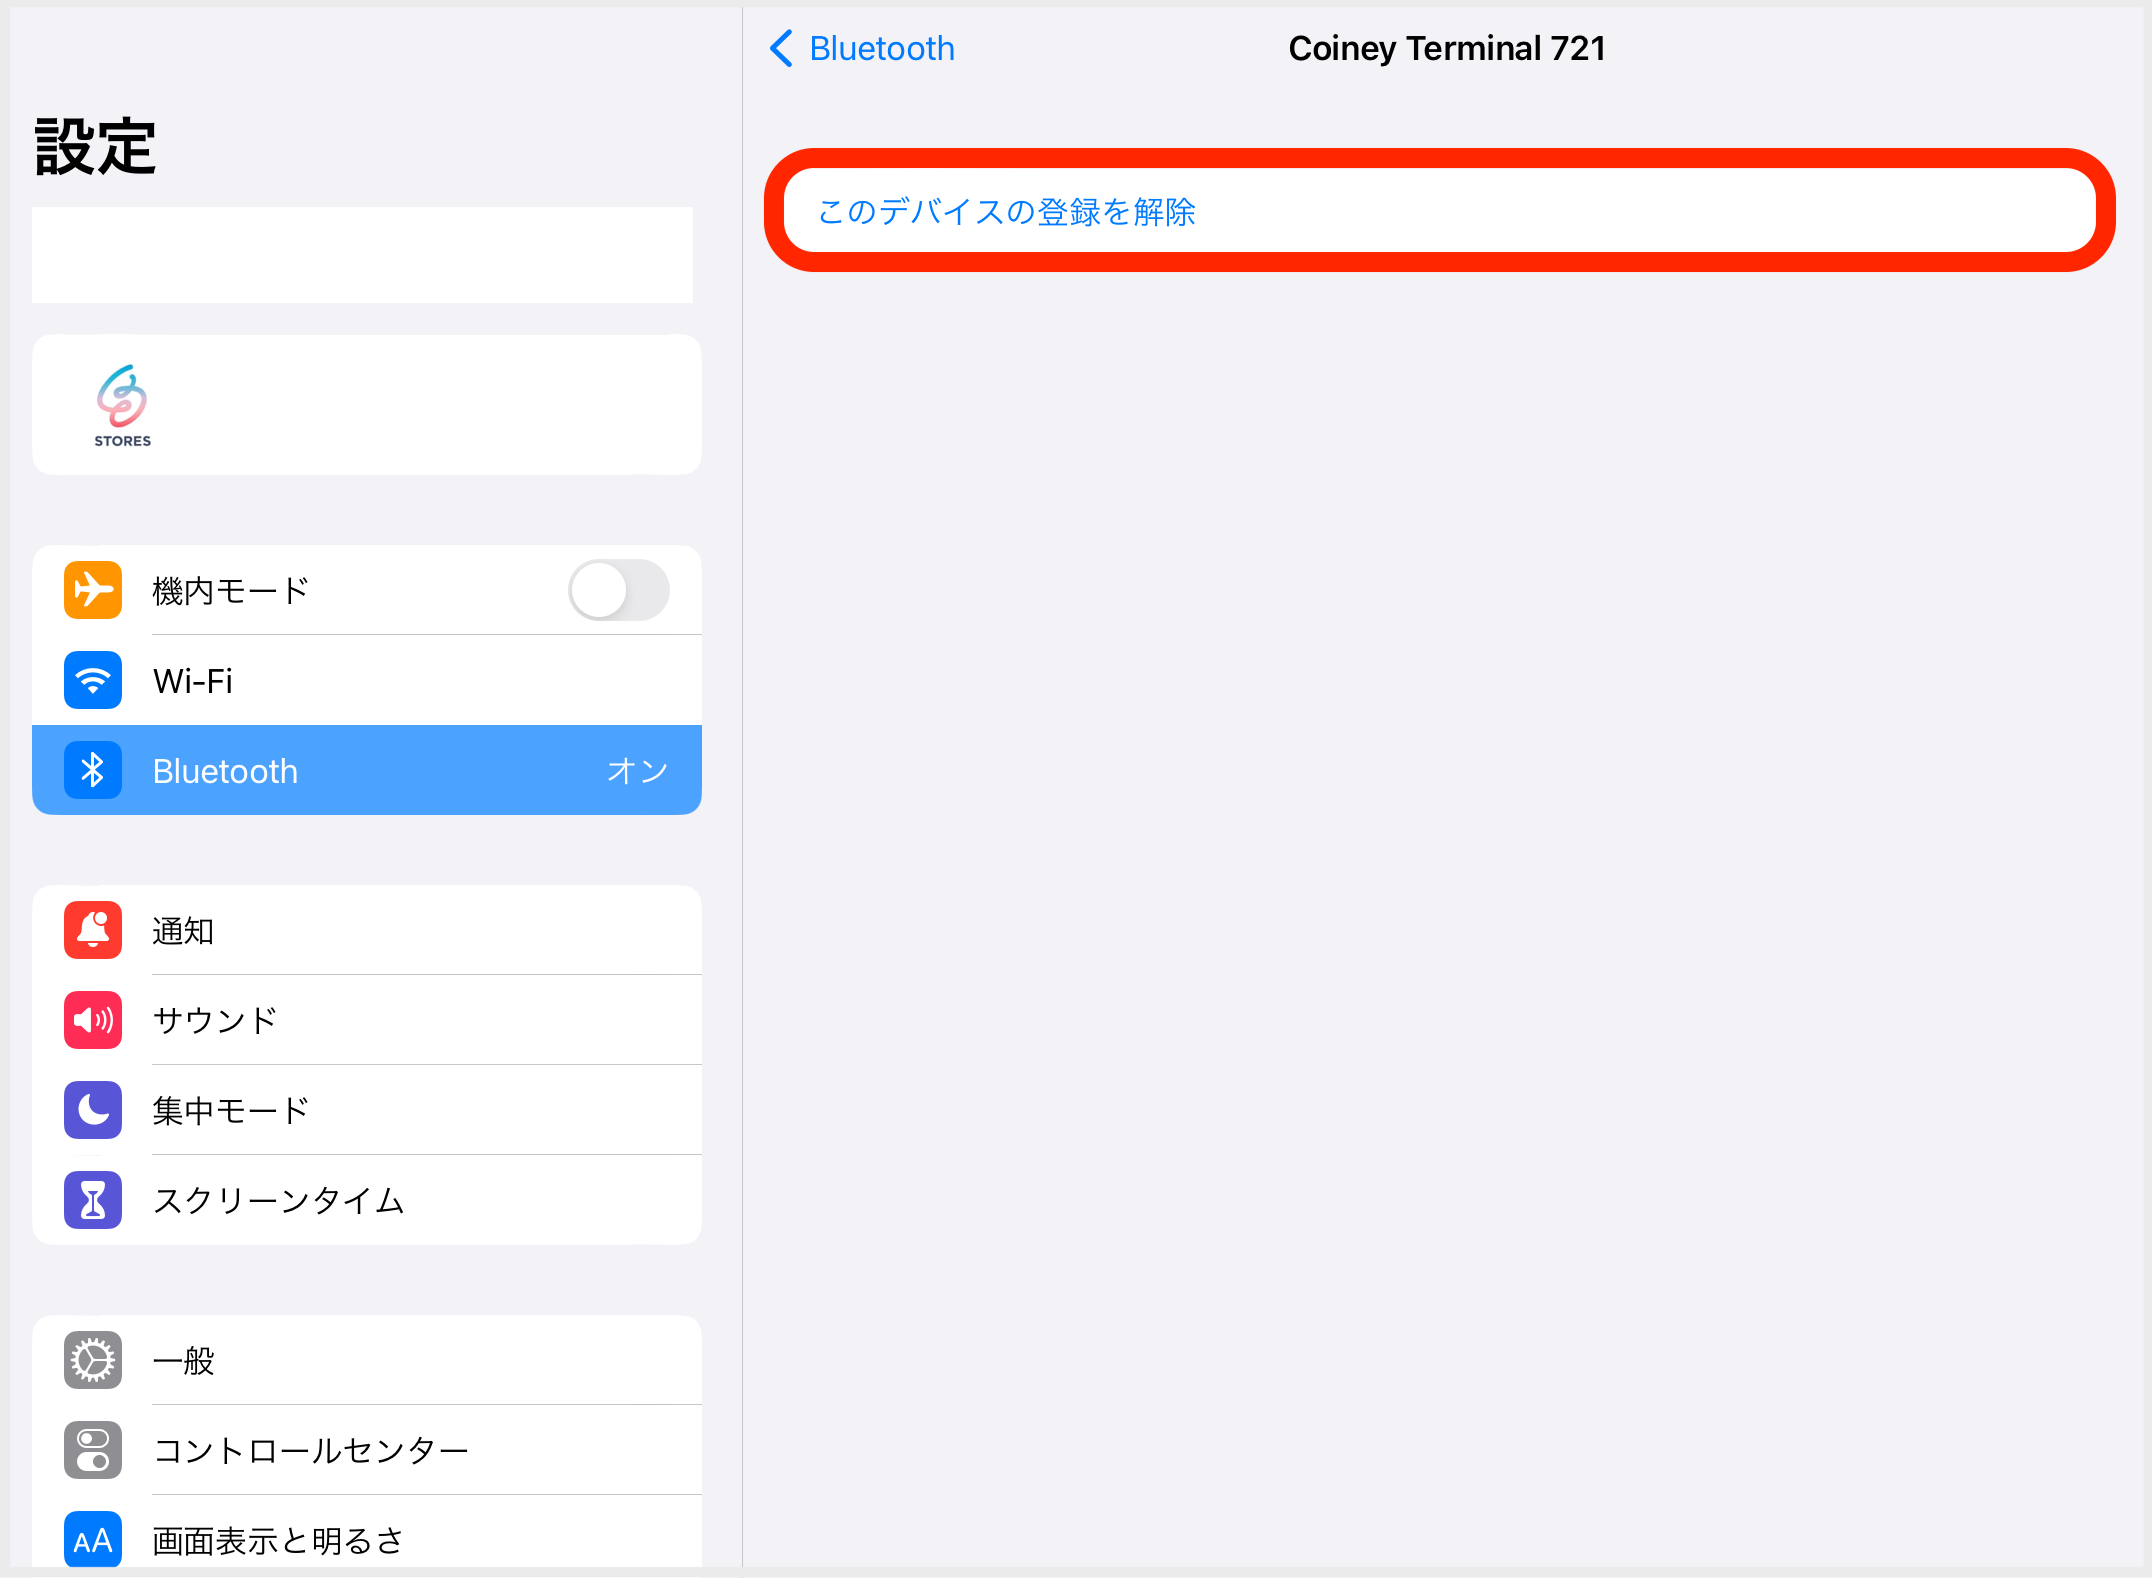Tap the gray gear 一般 icon
2152x1578 pixels.
click(93, 1360)
